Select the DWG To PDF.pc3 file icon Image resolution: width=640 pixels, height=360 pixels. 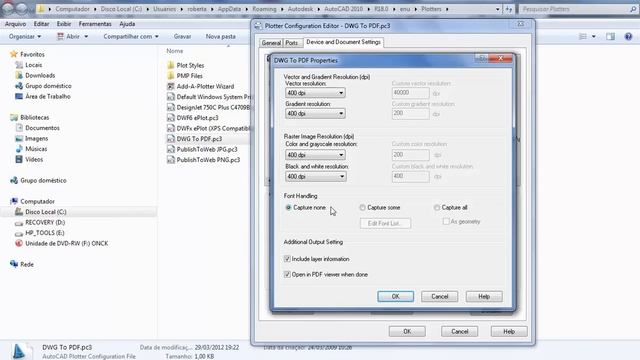pos(171,139)
